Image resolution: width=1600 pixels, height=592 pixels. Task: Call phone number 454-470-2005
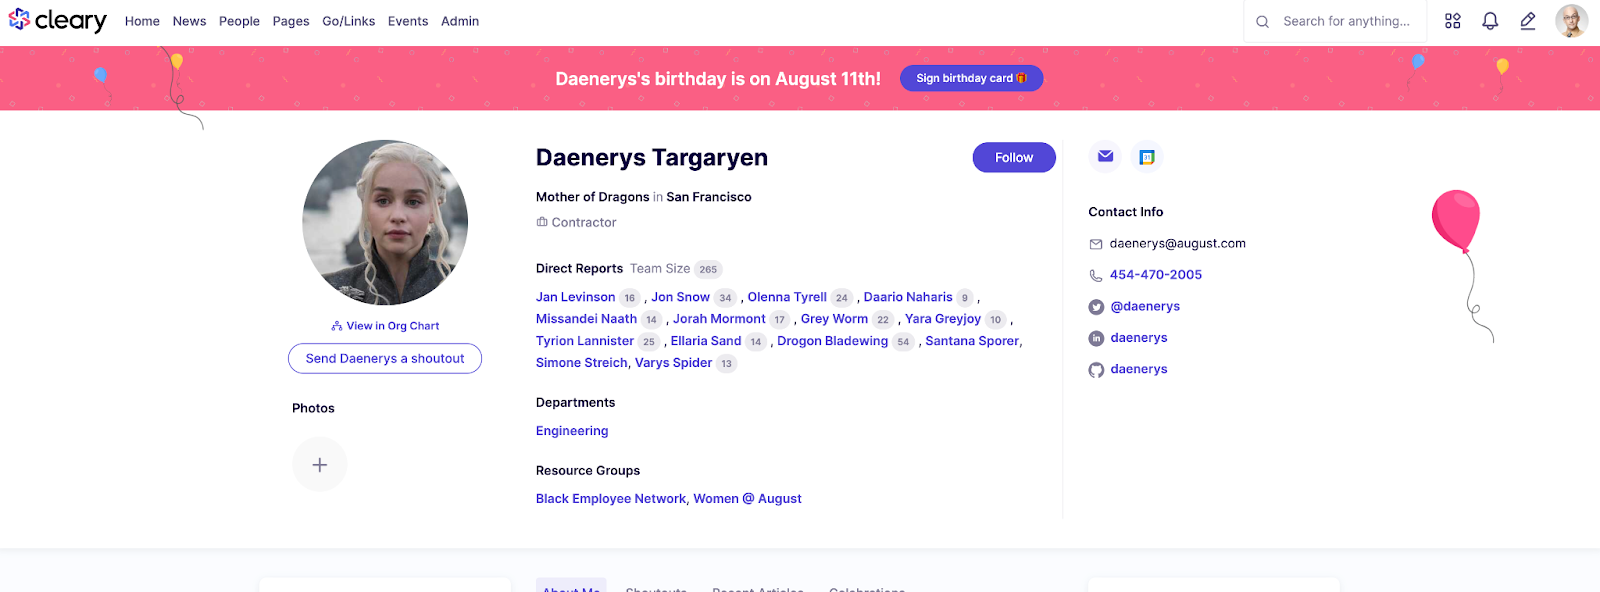pos(1156,275)
